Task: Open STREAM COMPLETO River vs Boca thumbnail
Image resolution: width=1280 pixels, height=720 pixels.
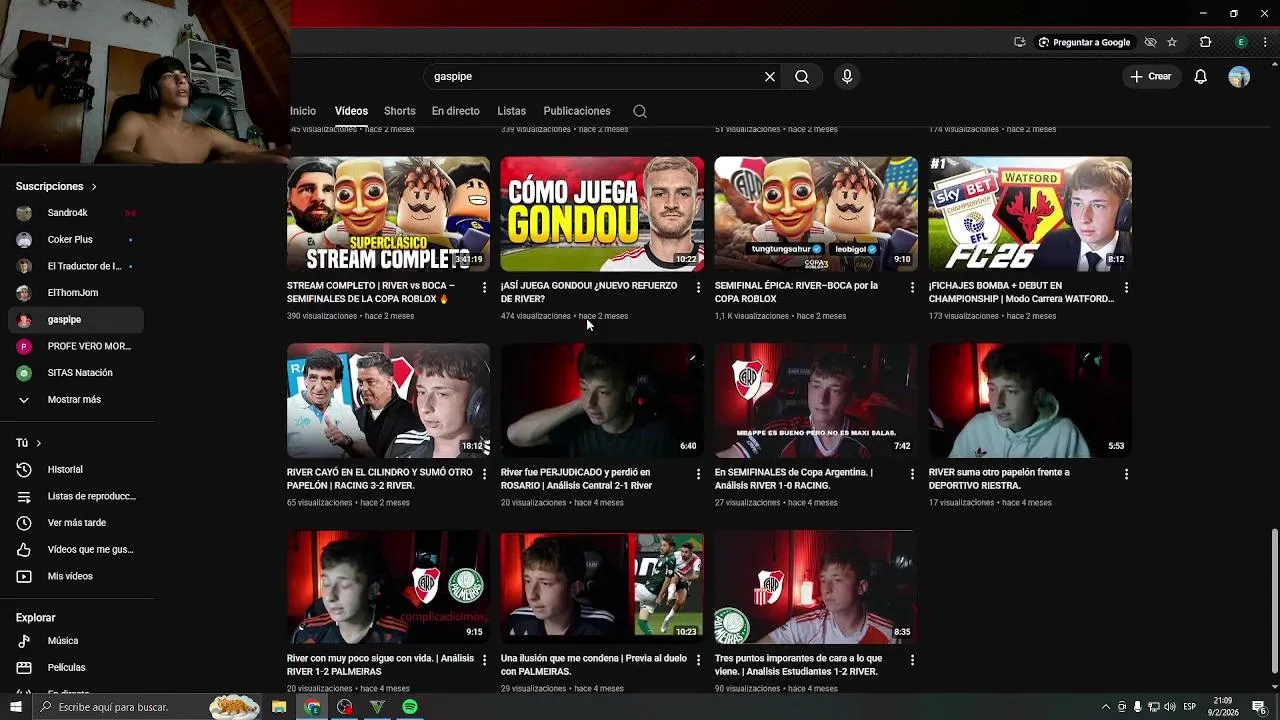Action: tap(388, 214)
